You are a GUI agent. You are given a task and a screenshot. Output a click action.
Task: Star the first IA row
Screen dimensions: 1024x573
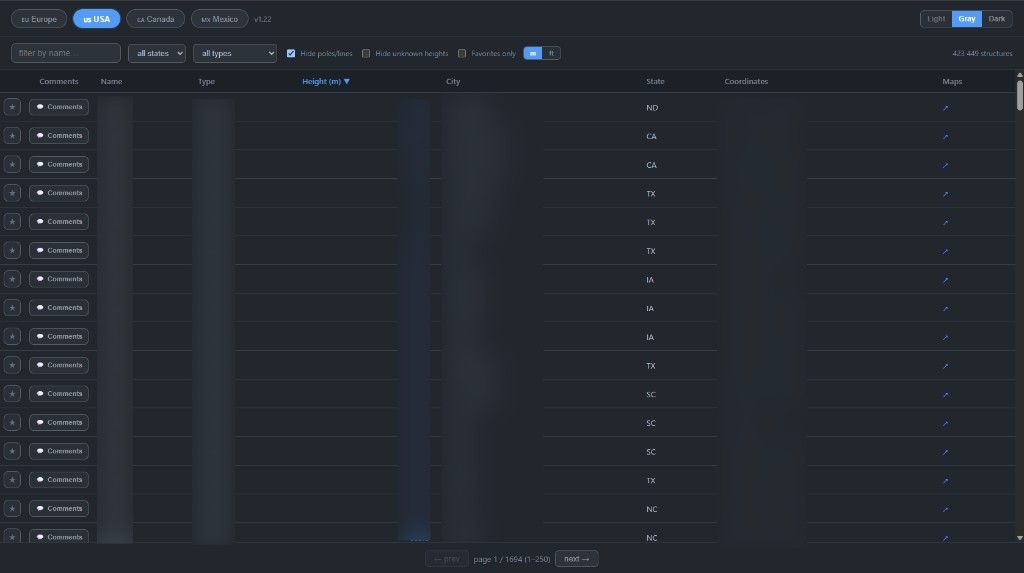tap(12, 279)
